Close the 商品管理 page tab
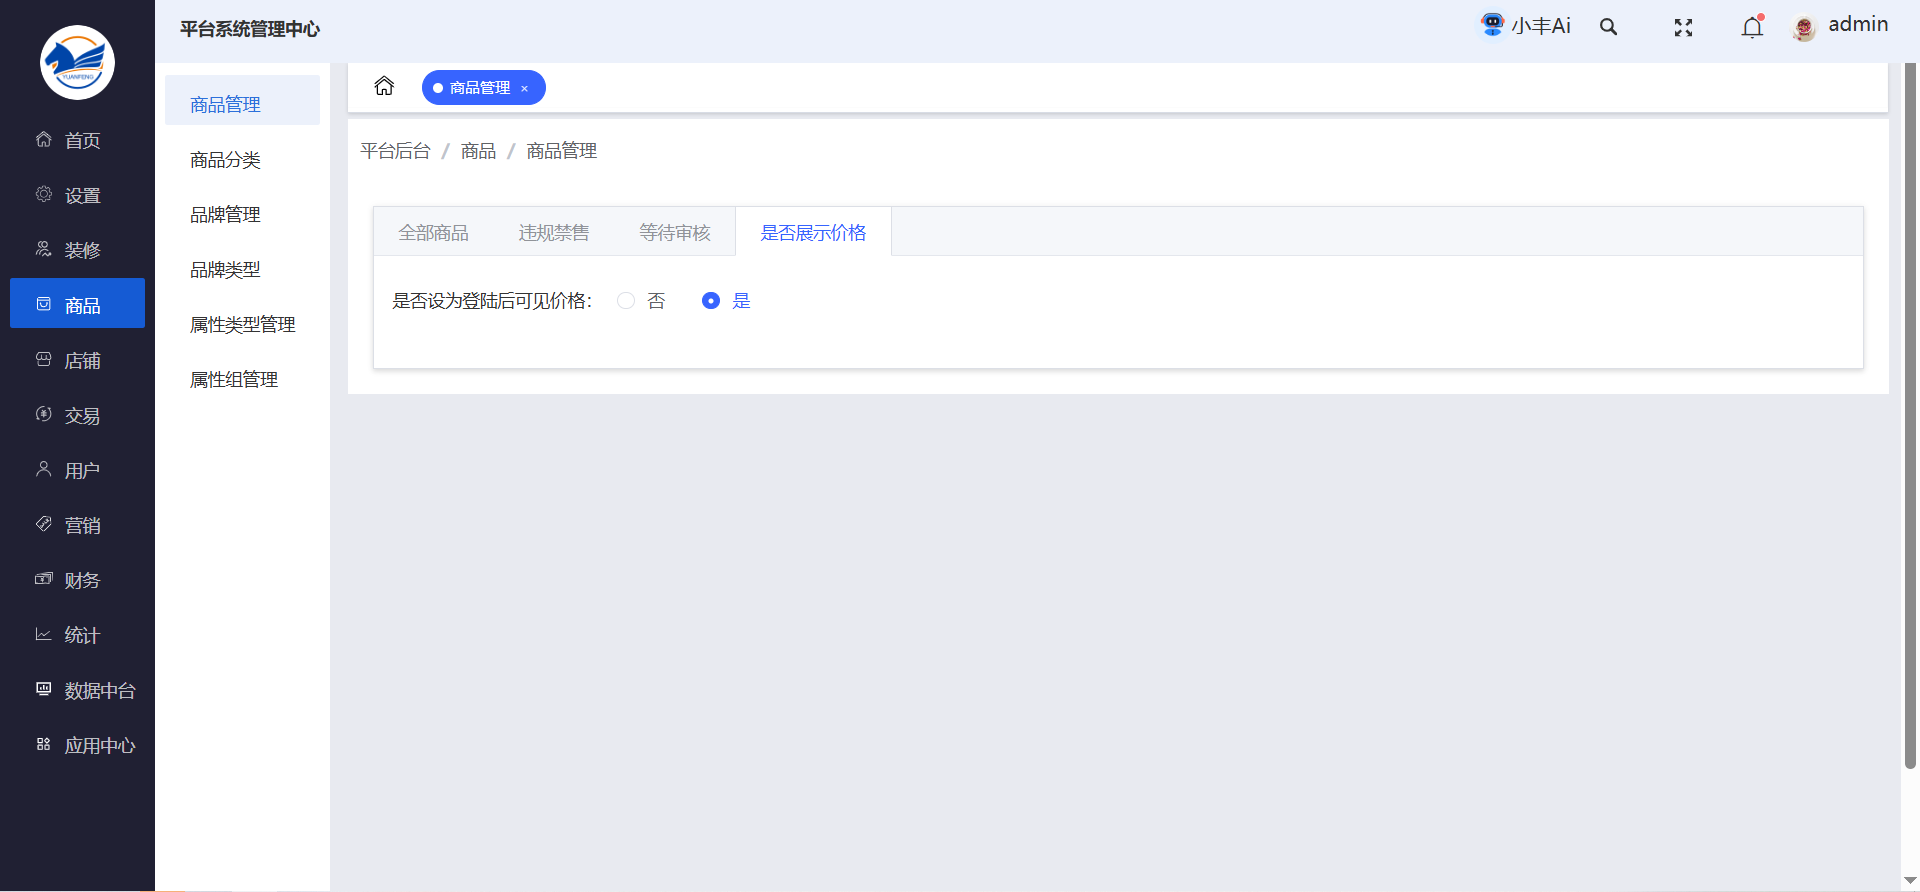This screenshot has width=1920, height=892. click(524, 89)
